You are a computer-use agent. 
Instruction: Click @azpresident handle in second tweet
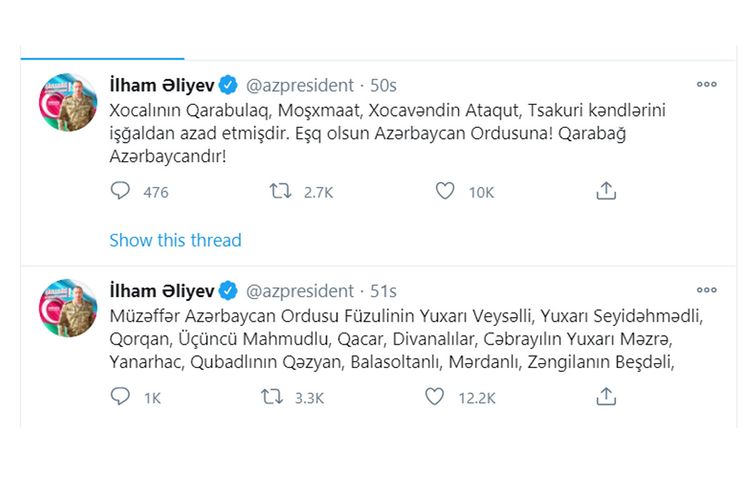tap(299, 291)
